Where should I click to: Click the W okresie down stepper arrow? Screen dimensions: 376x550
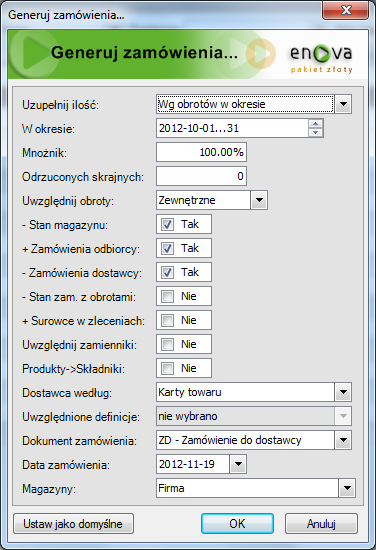(316, 132)
